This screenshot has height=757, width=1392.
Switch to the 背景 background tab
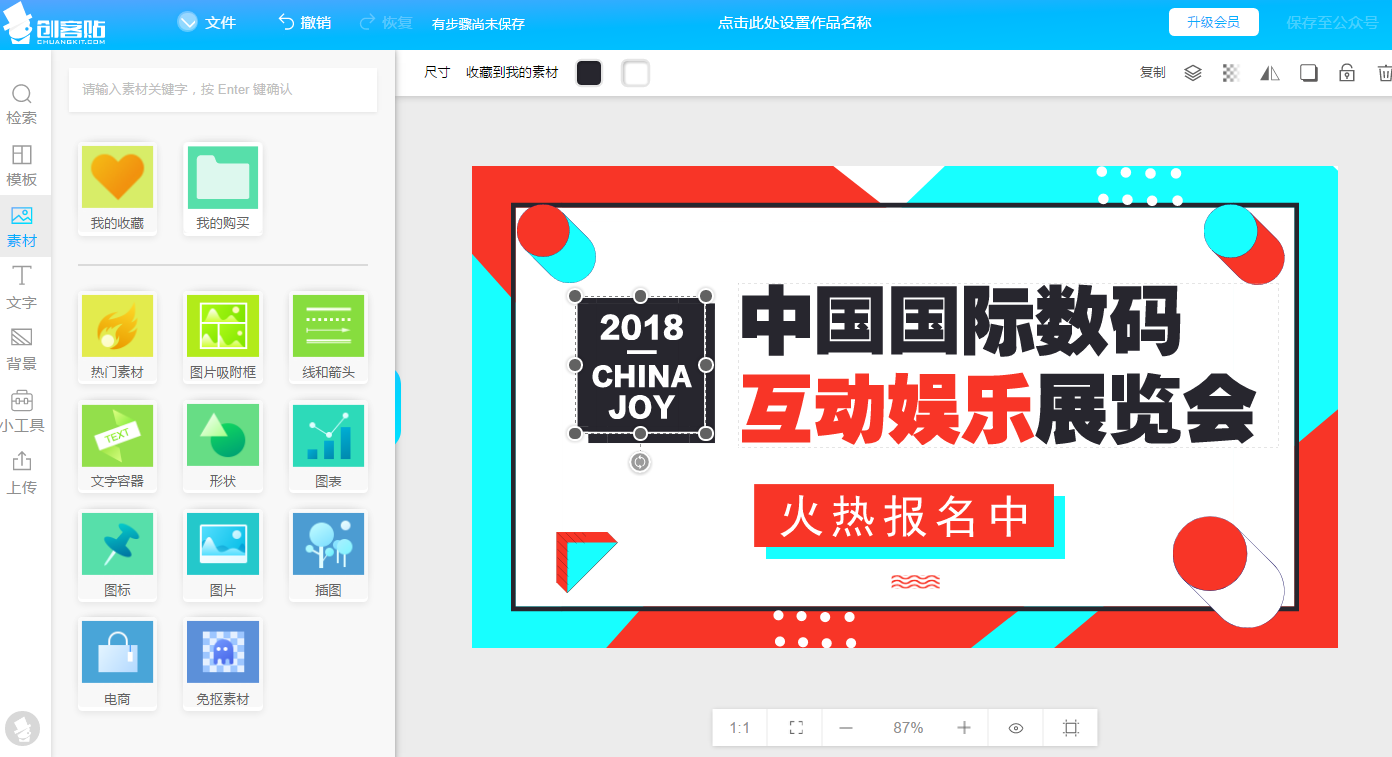click(21, 349)
